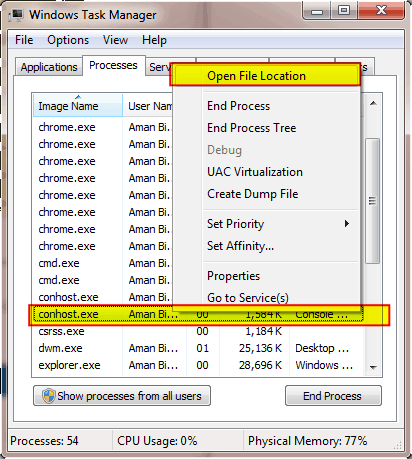The width and height of the screenshot is (412, 459).
Task: Click the memory value 25,136 K
Action: pyautogui.click(x=260, y=348)
